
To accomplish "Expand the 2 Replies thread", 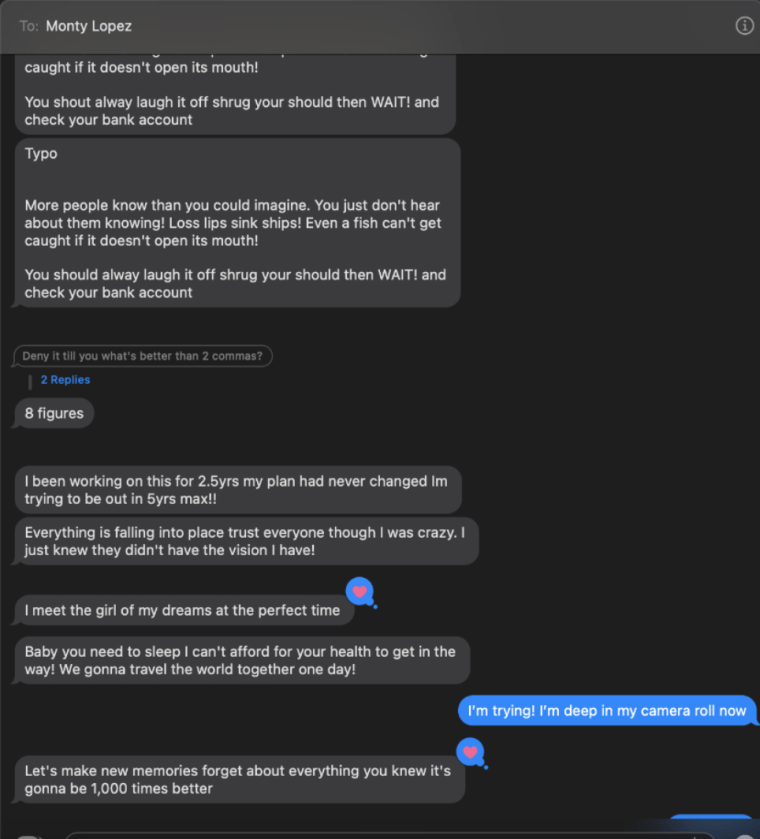I will point(65,380).
